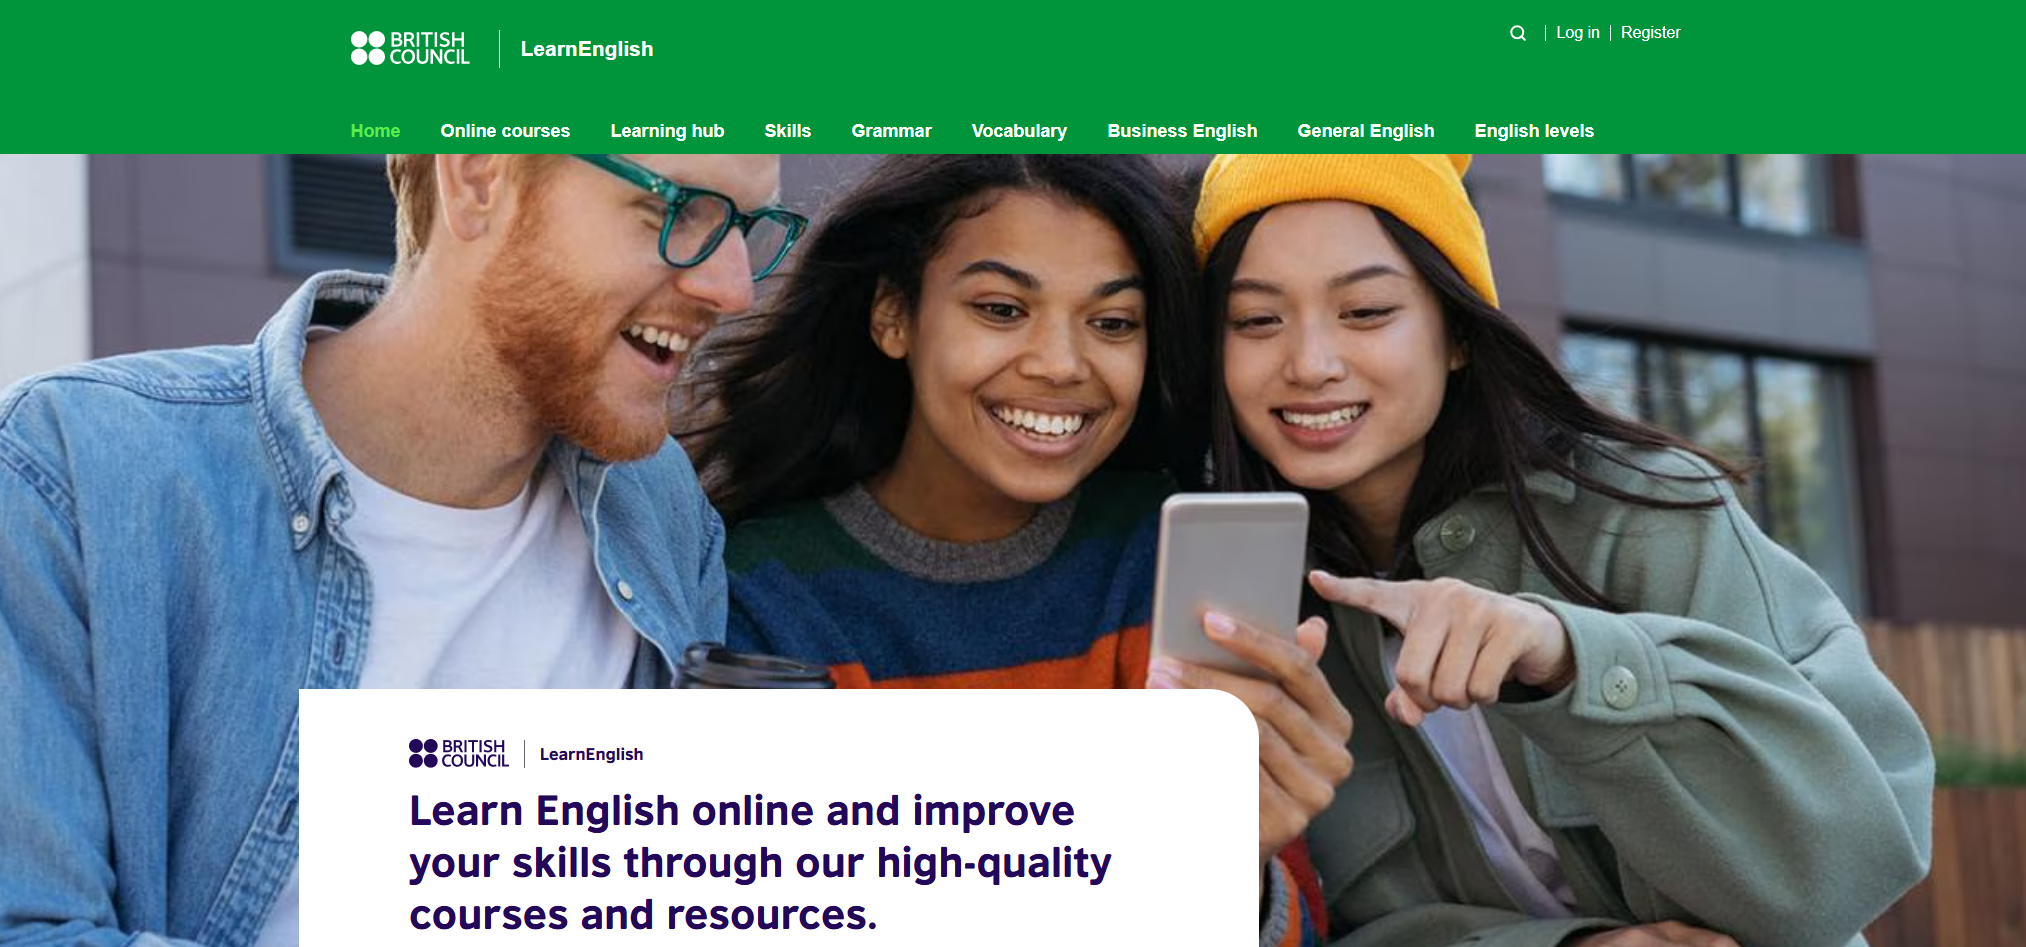Image resolution: width=2026 pixels, height=947 pixels.
Task: Navigate to the Grammar section
Action: pos(891,131)
